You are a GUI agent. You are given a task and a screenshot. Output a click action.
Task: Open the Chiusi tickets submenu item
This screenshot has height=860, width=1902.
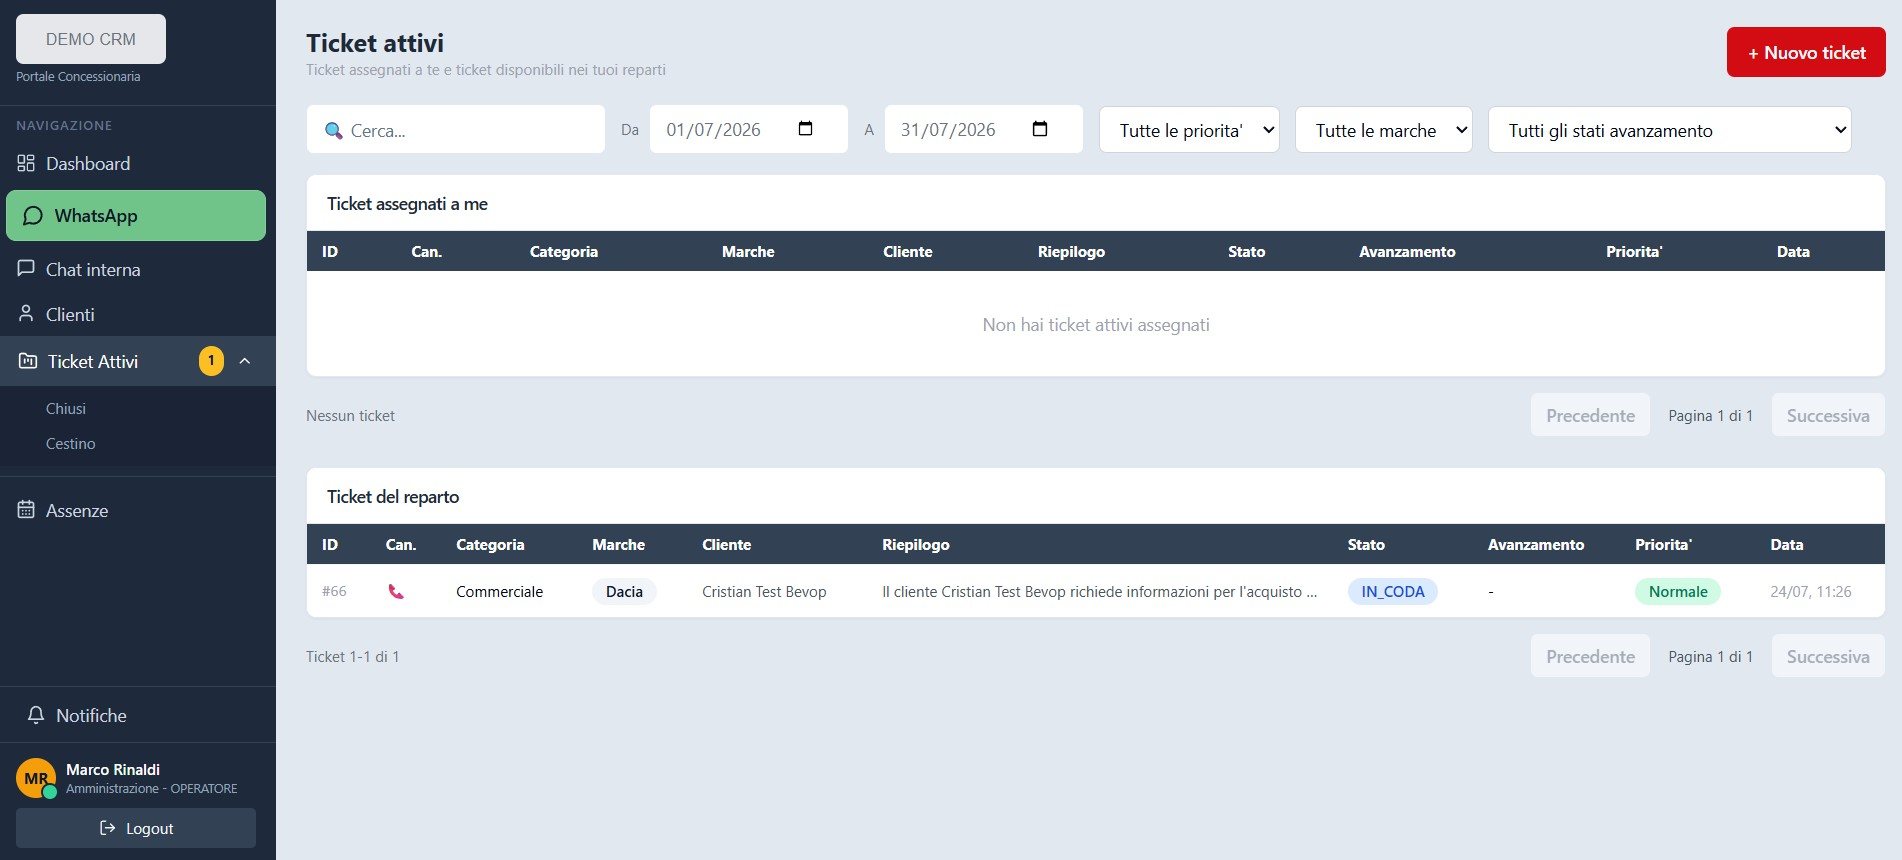(x=66, y=408)
